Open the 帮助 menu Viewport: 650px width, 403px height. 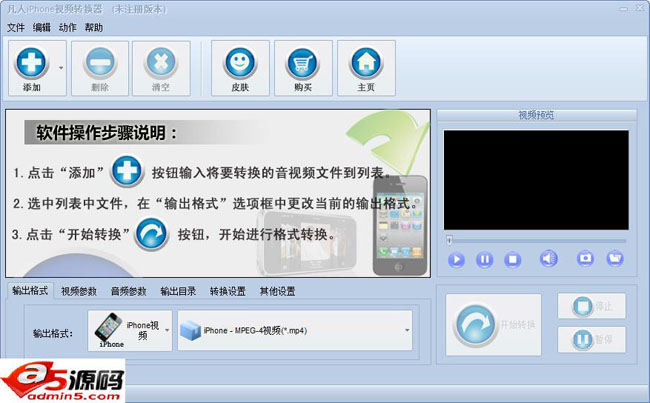(94, 28)
